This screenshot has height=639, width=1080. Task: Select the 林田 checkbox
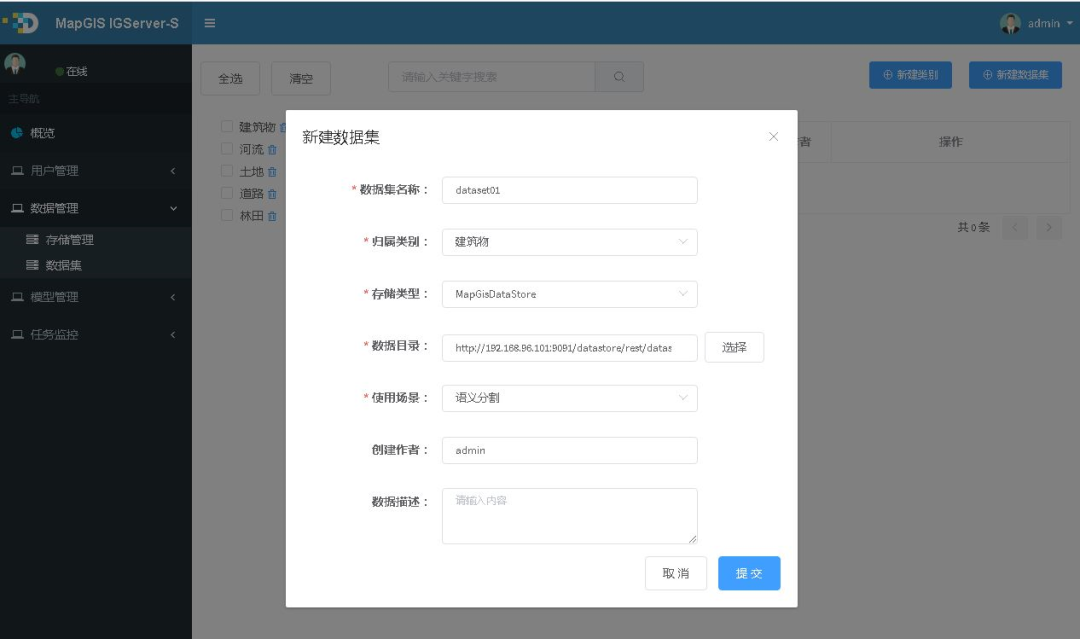click(x=227, y=215)
